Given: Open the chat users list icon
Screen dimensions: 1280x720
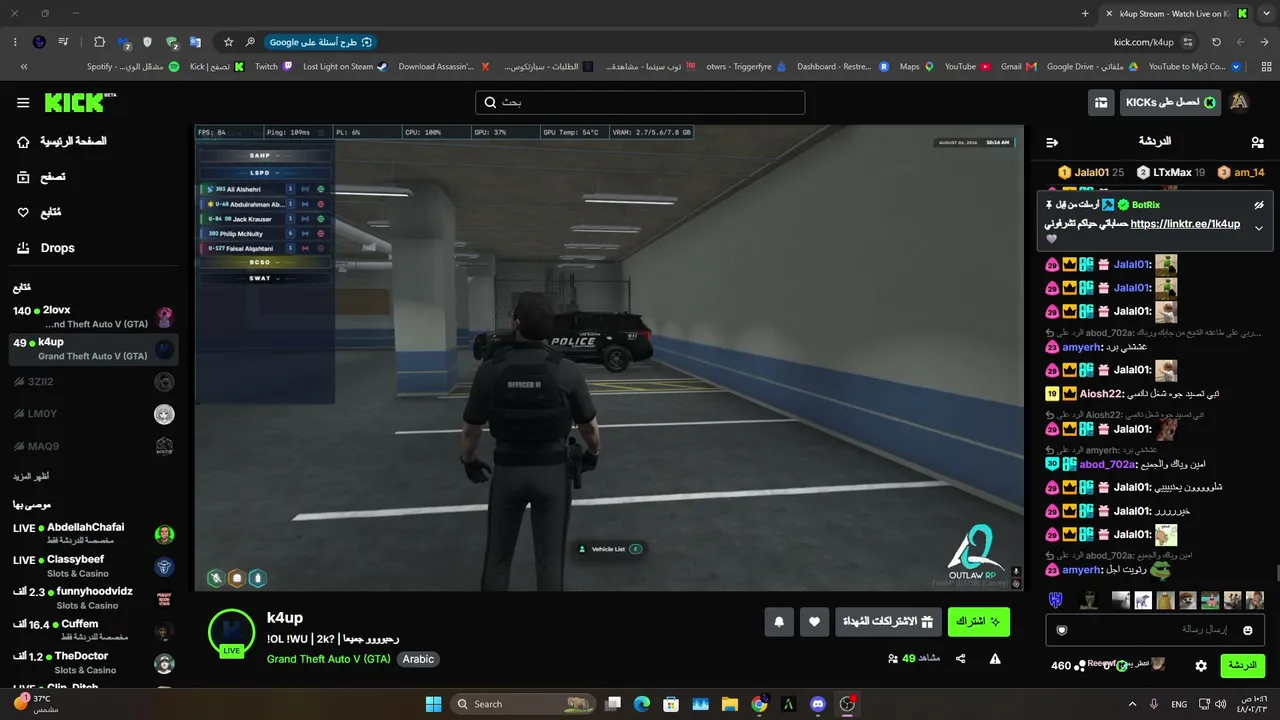Looking at the screenshot, I should (1258, 142).
